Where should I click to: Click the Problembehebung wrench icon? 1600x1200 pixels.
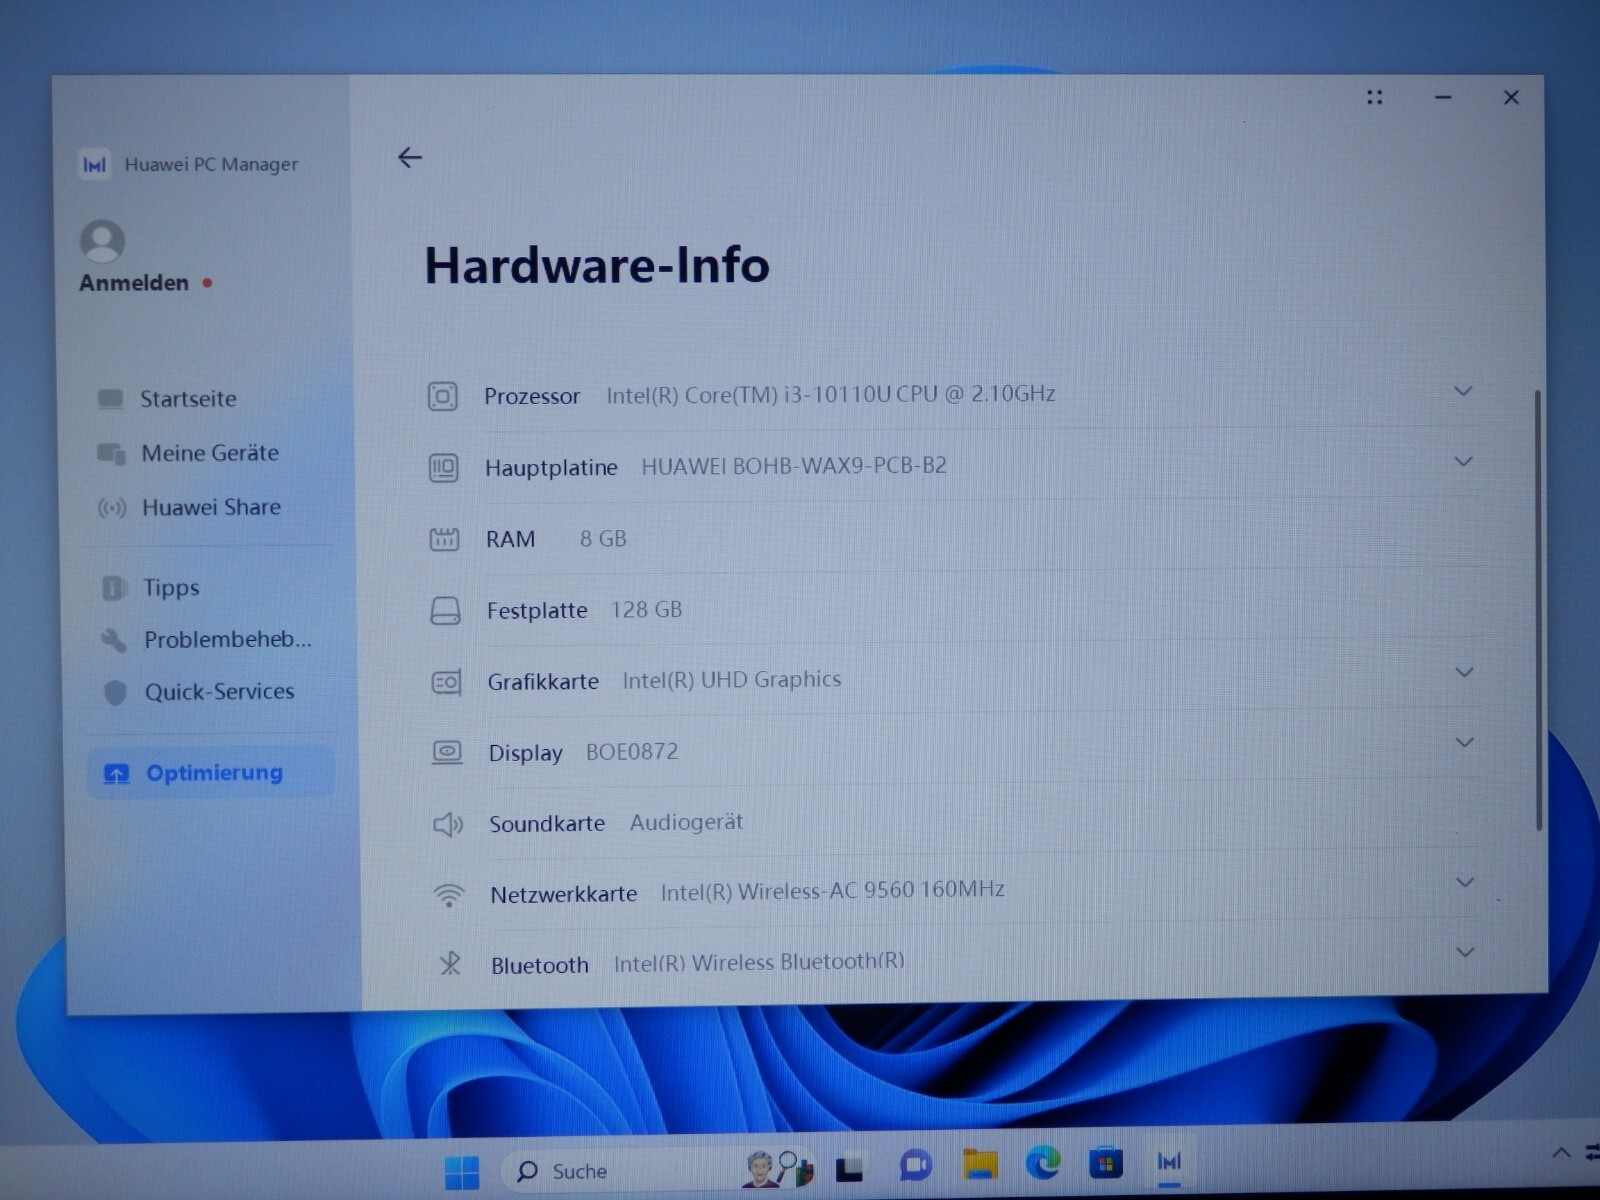click(114, 640)
